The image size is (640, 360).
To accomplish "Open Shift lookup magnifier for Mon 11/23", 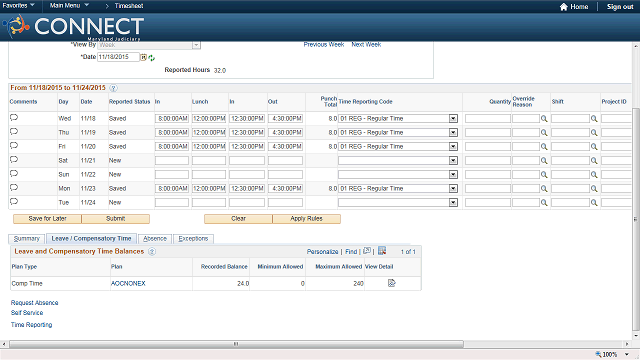I will click(x=594, y=189).
